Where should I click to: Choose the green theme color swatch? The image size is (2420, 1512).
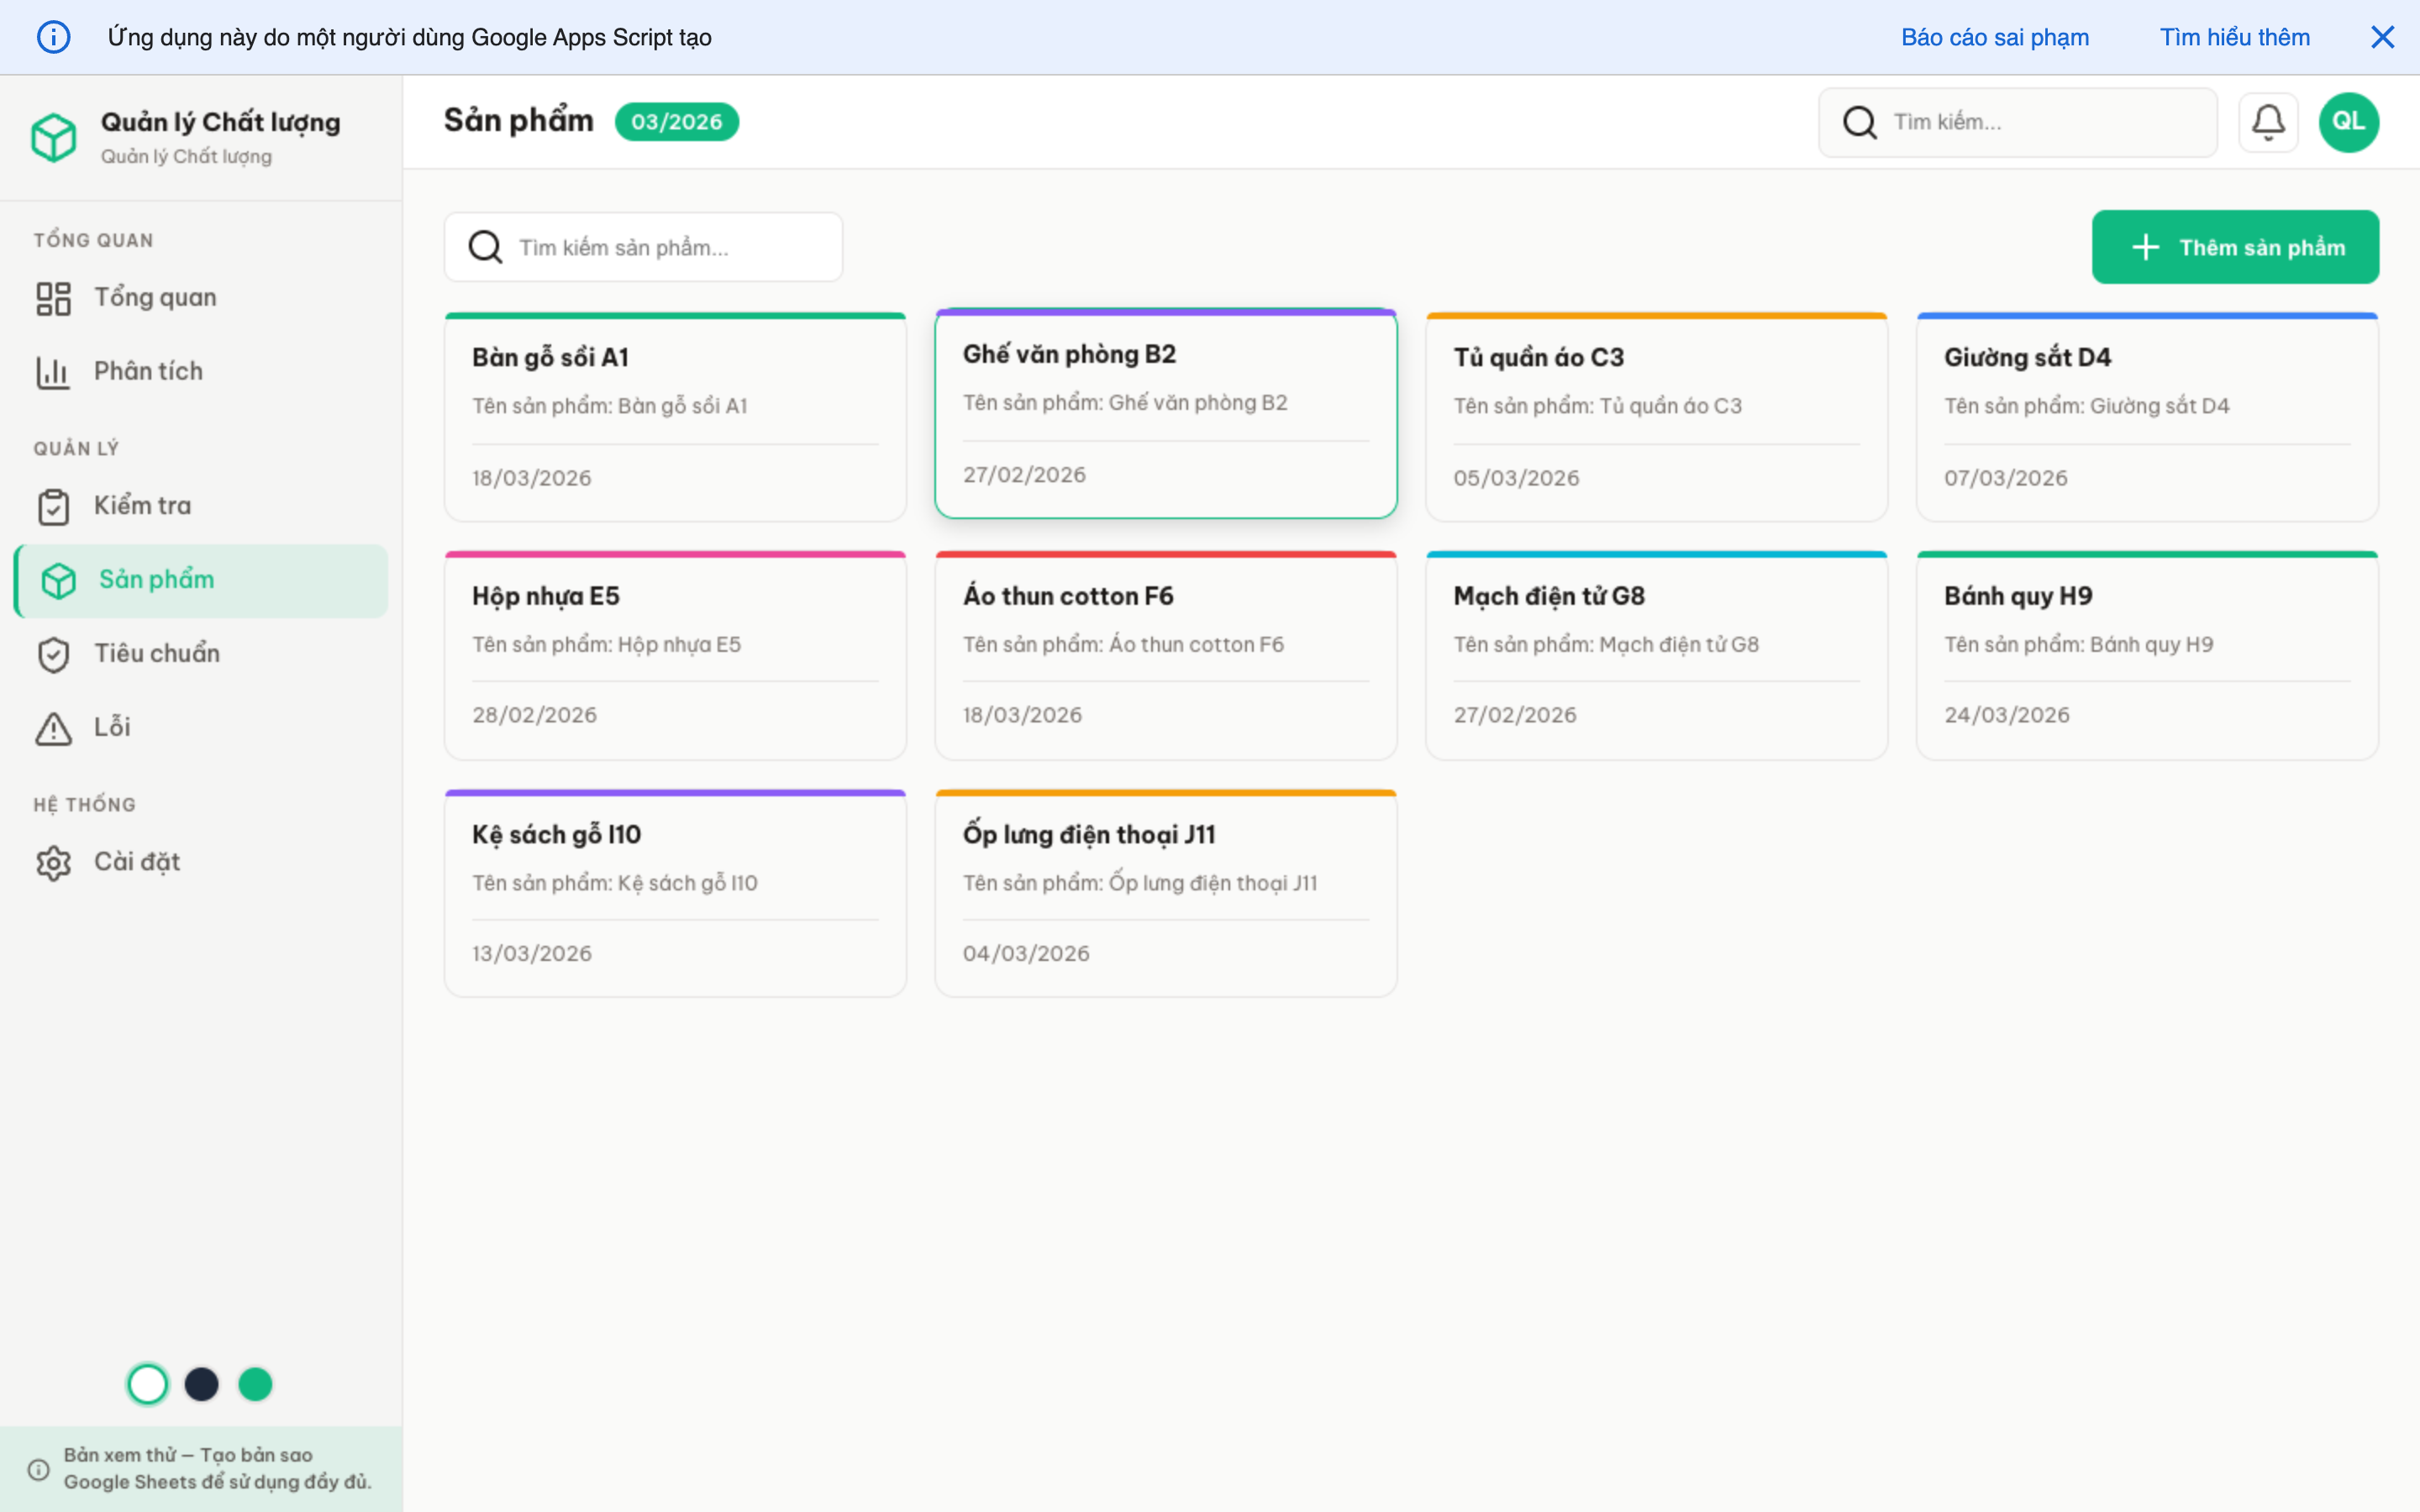pyautogui.click(x=255, y=1384)
